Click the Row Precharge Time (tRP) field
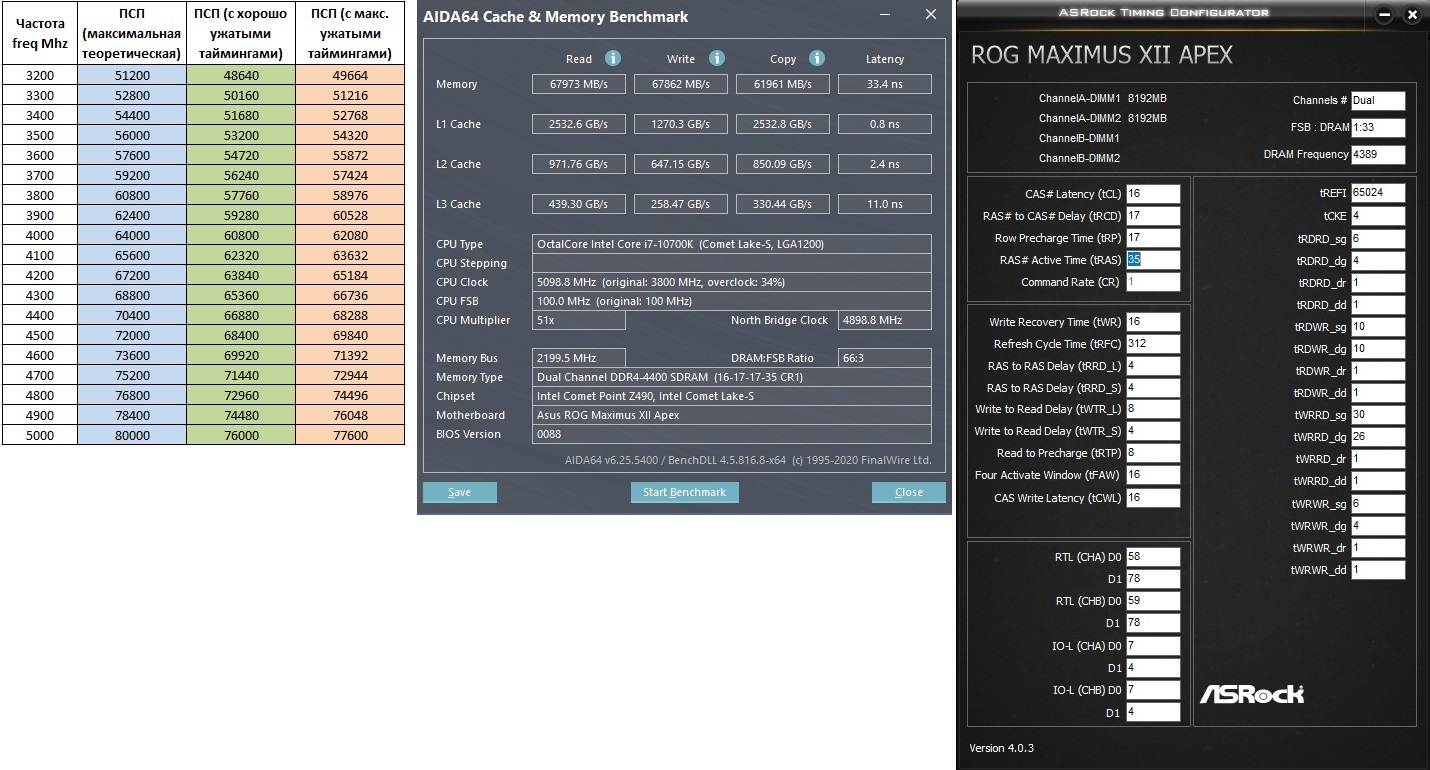The image size is (1430, 770). pyautogui.click(x=1153, y=238)
